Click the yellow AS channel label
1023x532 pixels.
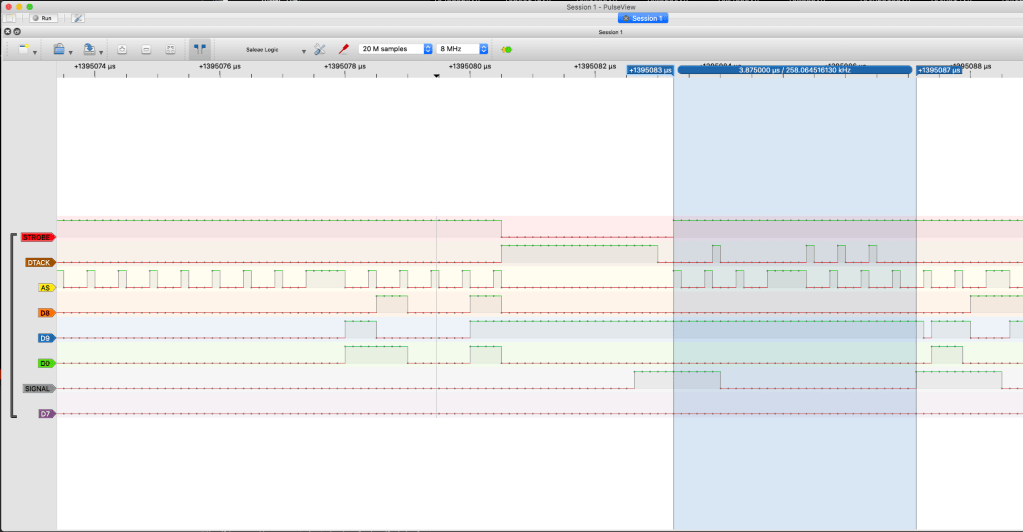[45, 287]
